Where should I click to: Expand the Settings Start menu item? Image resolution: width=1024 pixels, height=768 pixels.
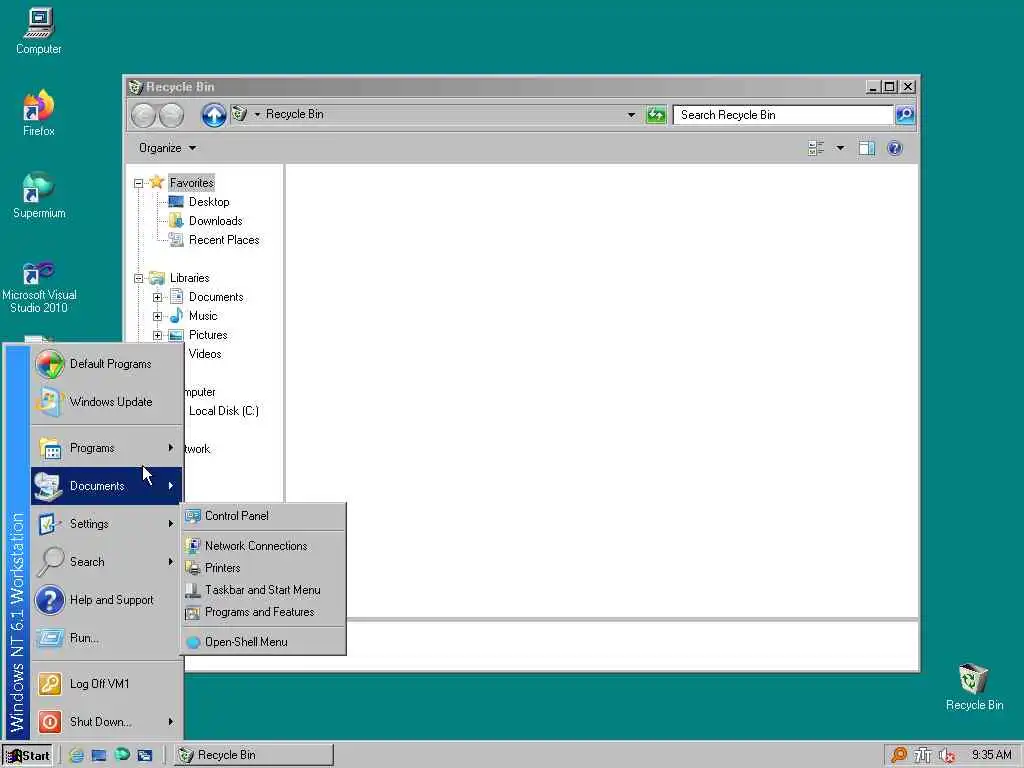tap(106, 524)
